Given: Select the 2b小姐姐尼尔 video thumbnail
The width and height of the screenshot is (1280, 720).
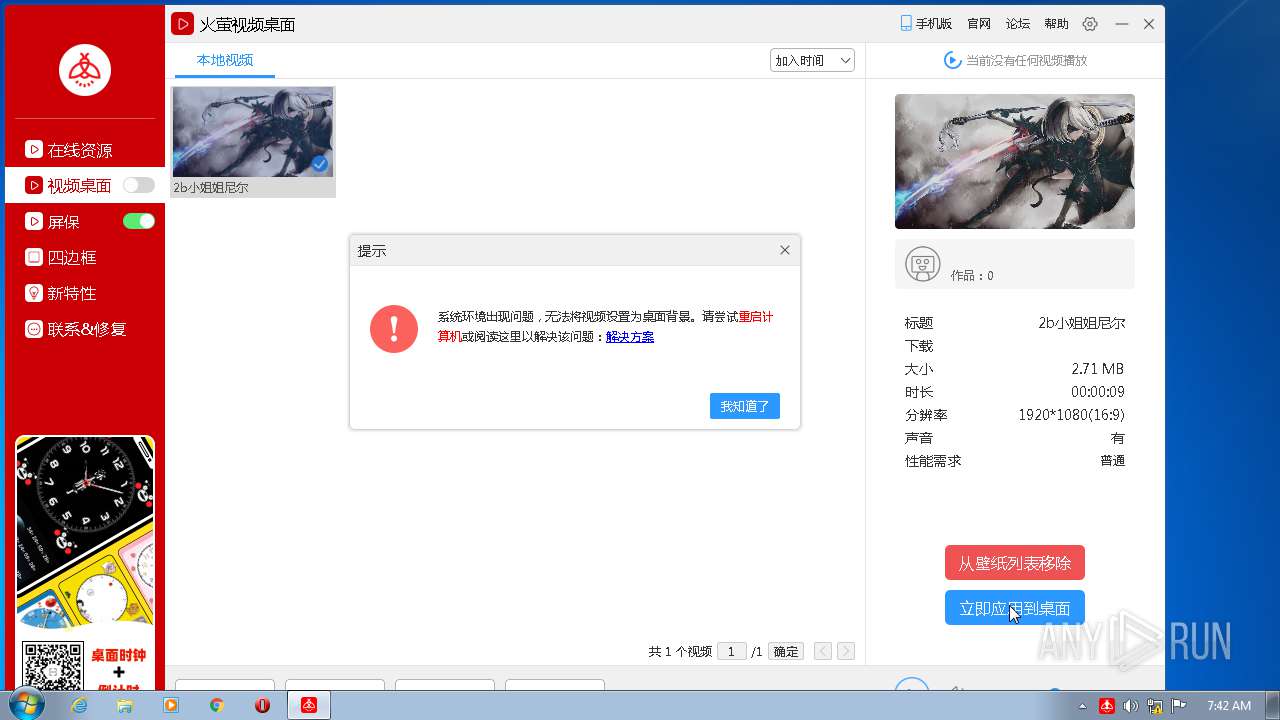Looking at the screenshot, I should pos(253,132).
